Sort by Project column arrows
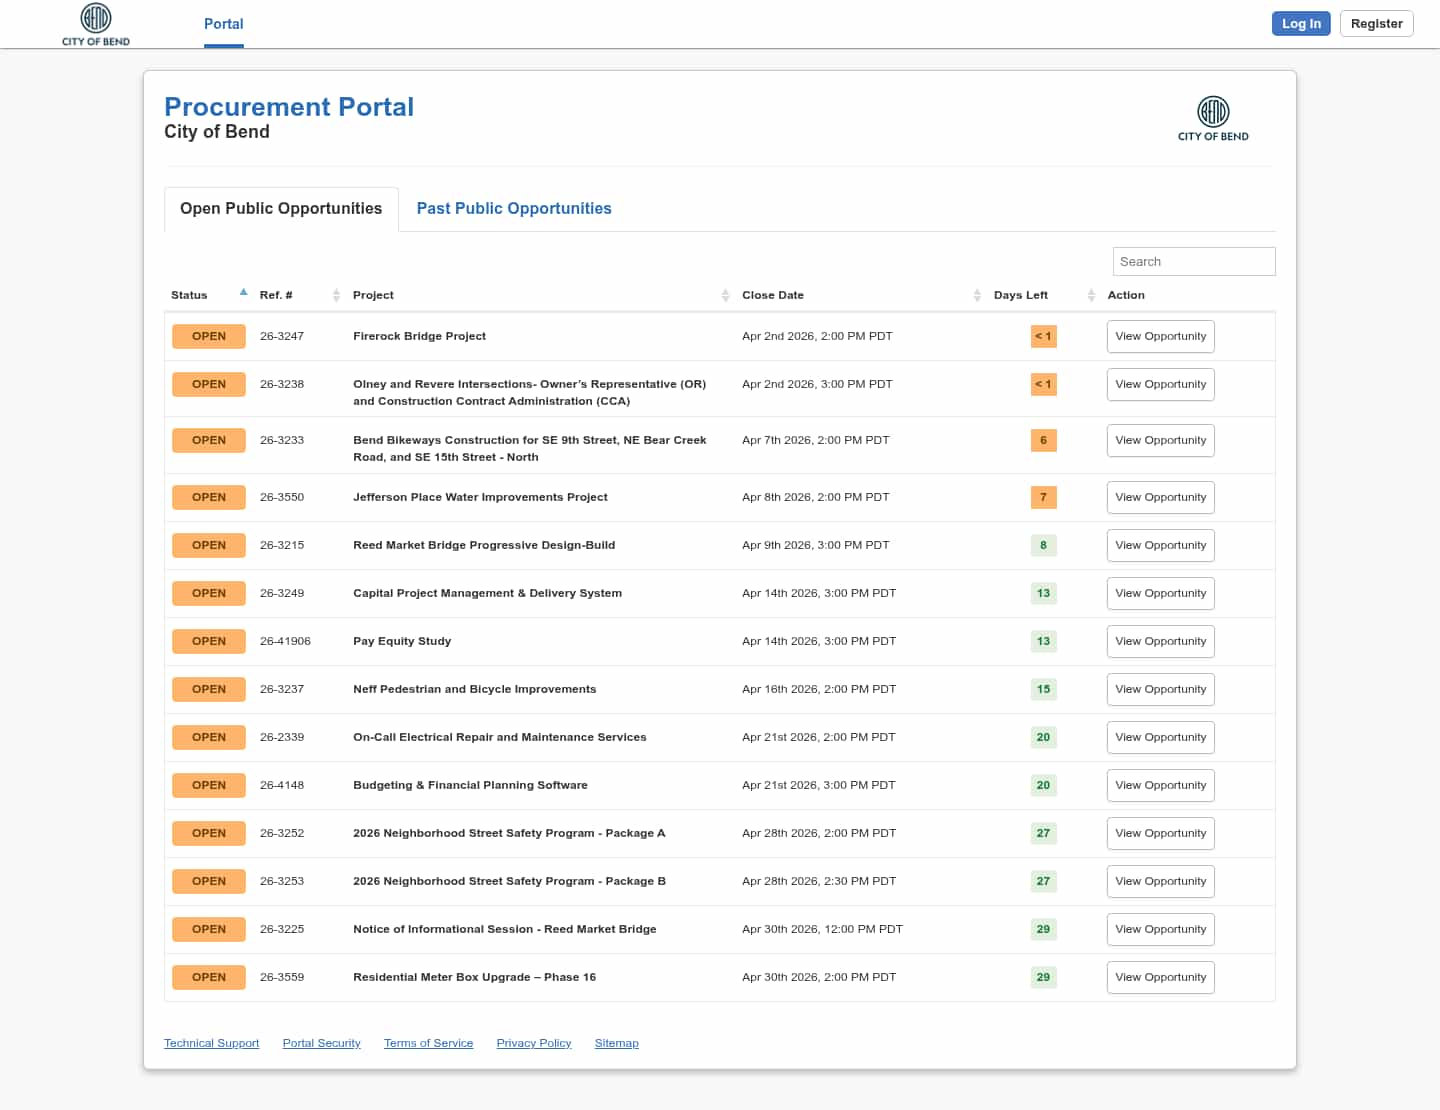This screenshot has width=1440, height=1110. coord(725,295)
